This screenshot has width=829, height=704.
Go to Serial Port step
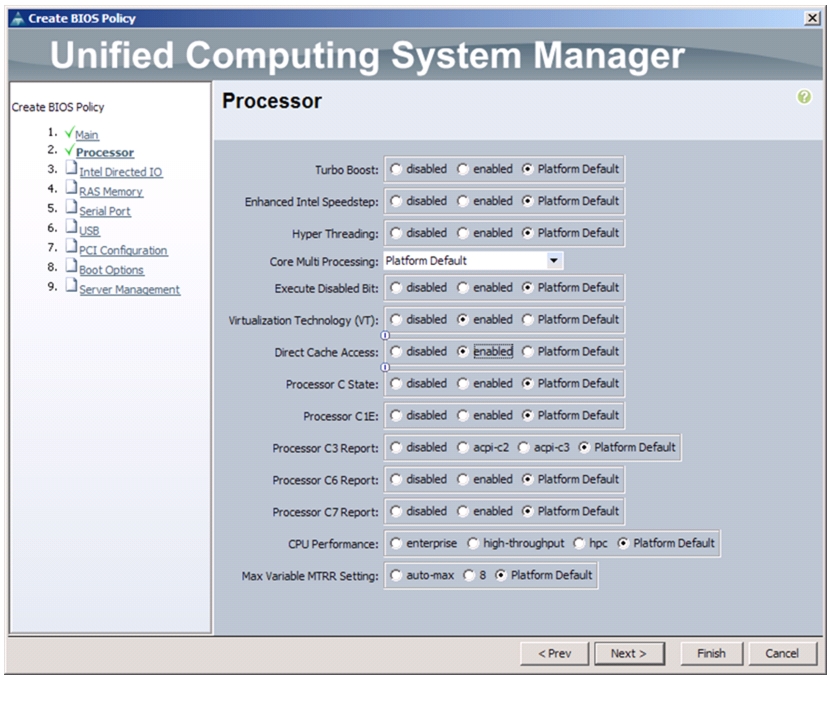coord(105,211)
